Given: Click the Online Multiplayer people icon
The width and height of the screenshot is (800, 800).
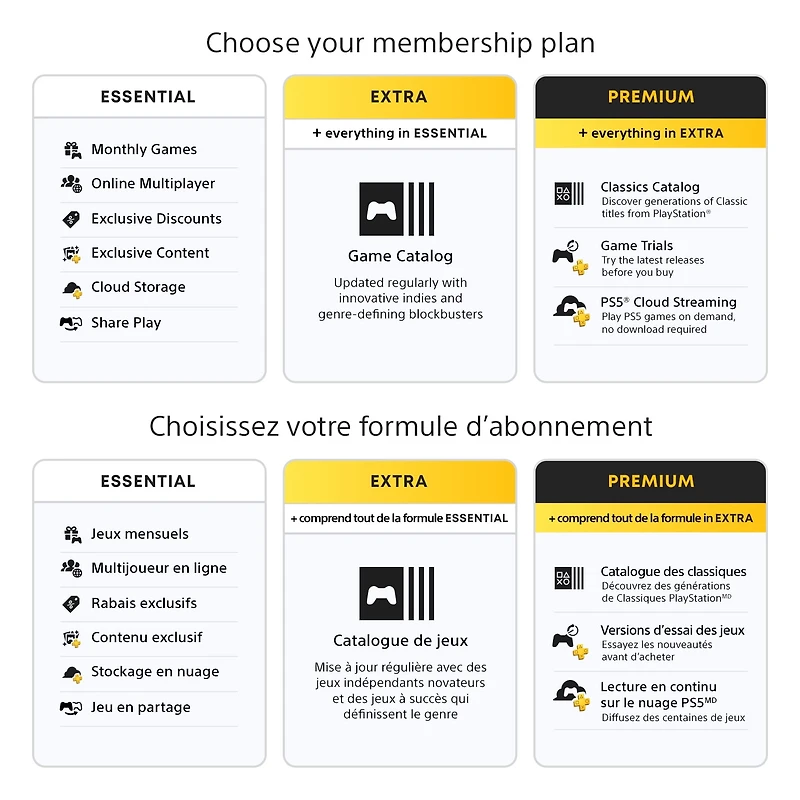Looking at the screenshot, I should click(x=71, y=184).
